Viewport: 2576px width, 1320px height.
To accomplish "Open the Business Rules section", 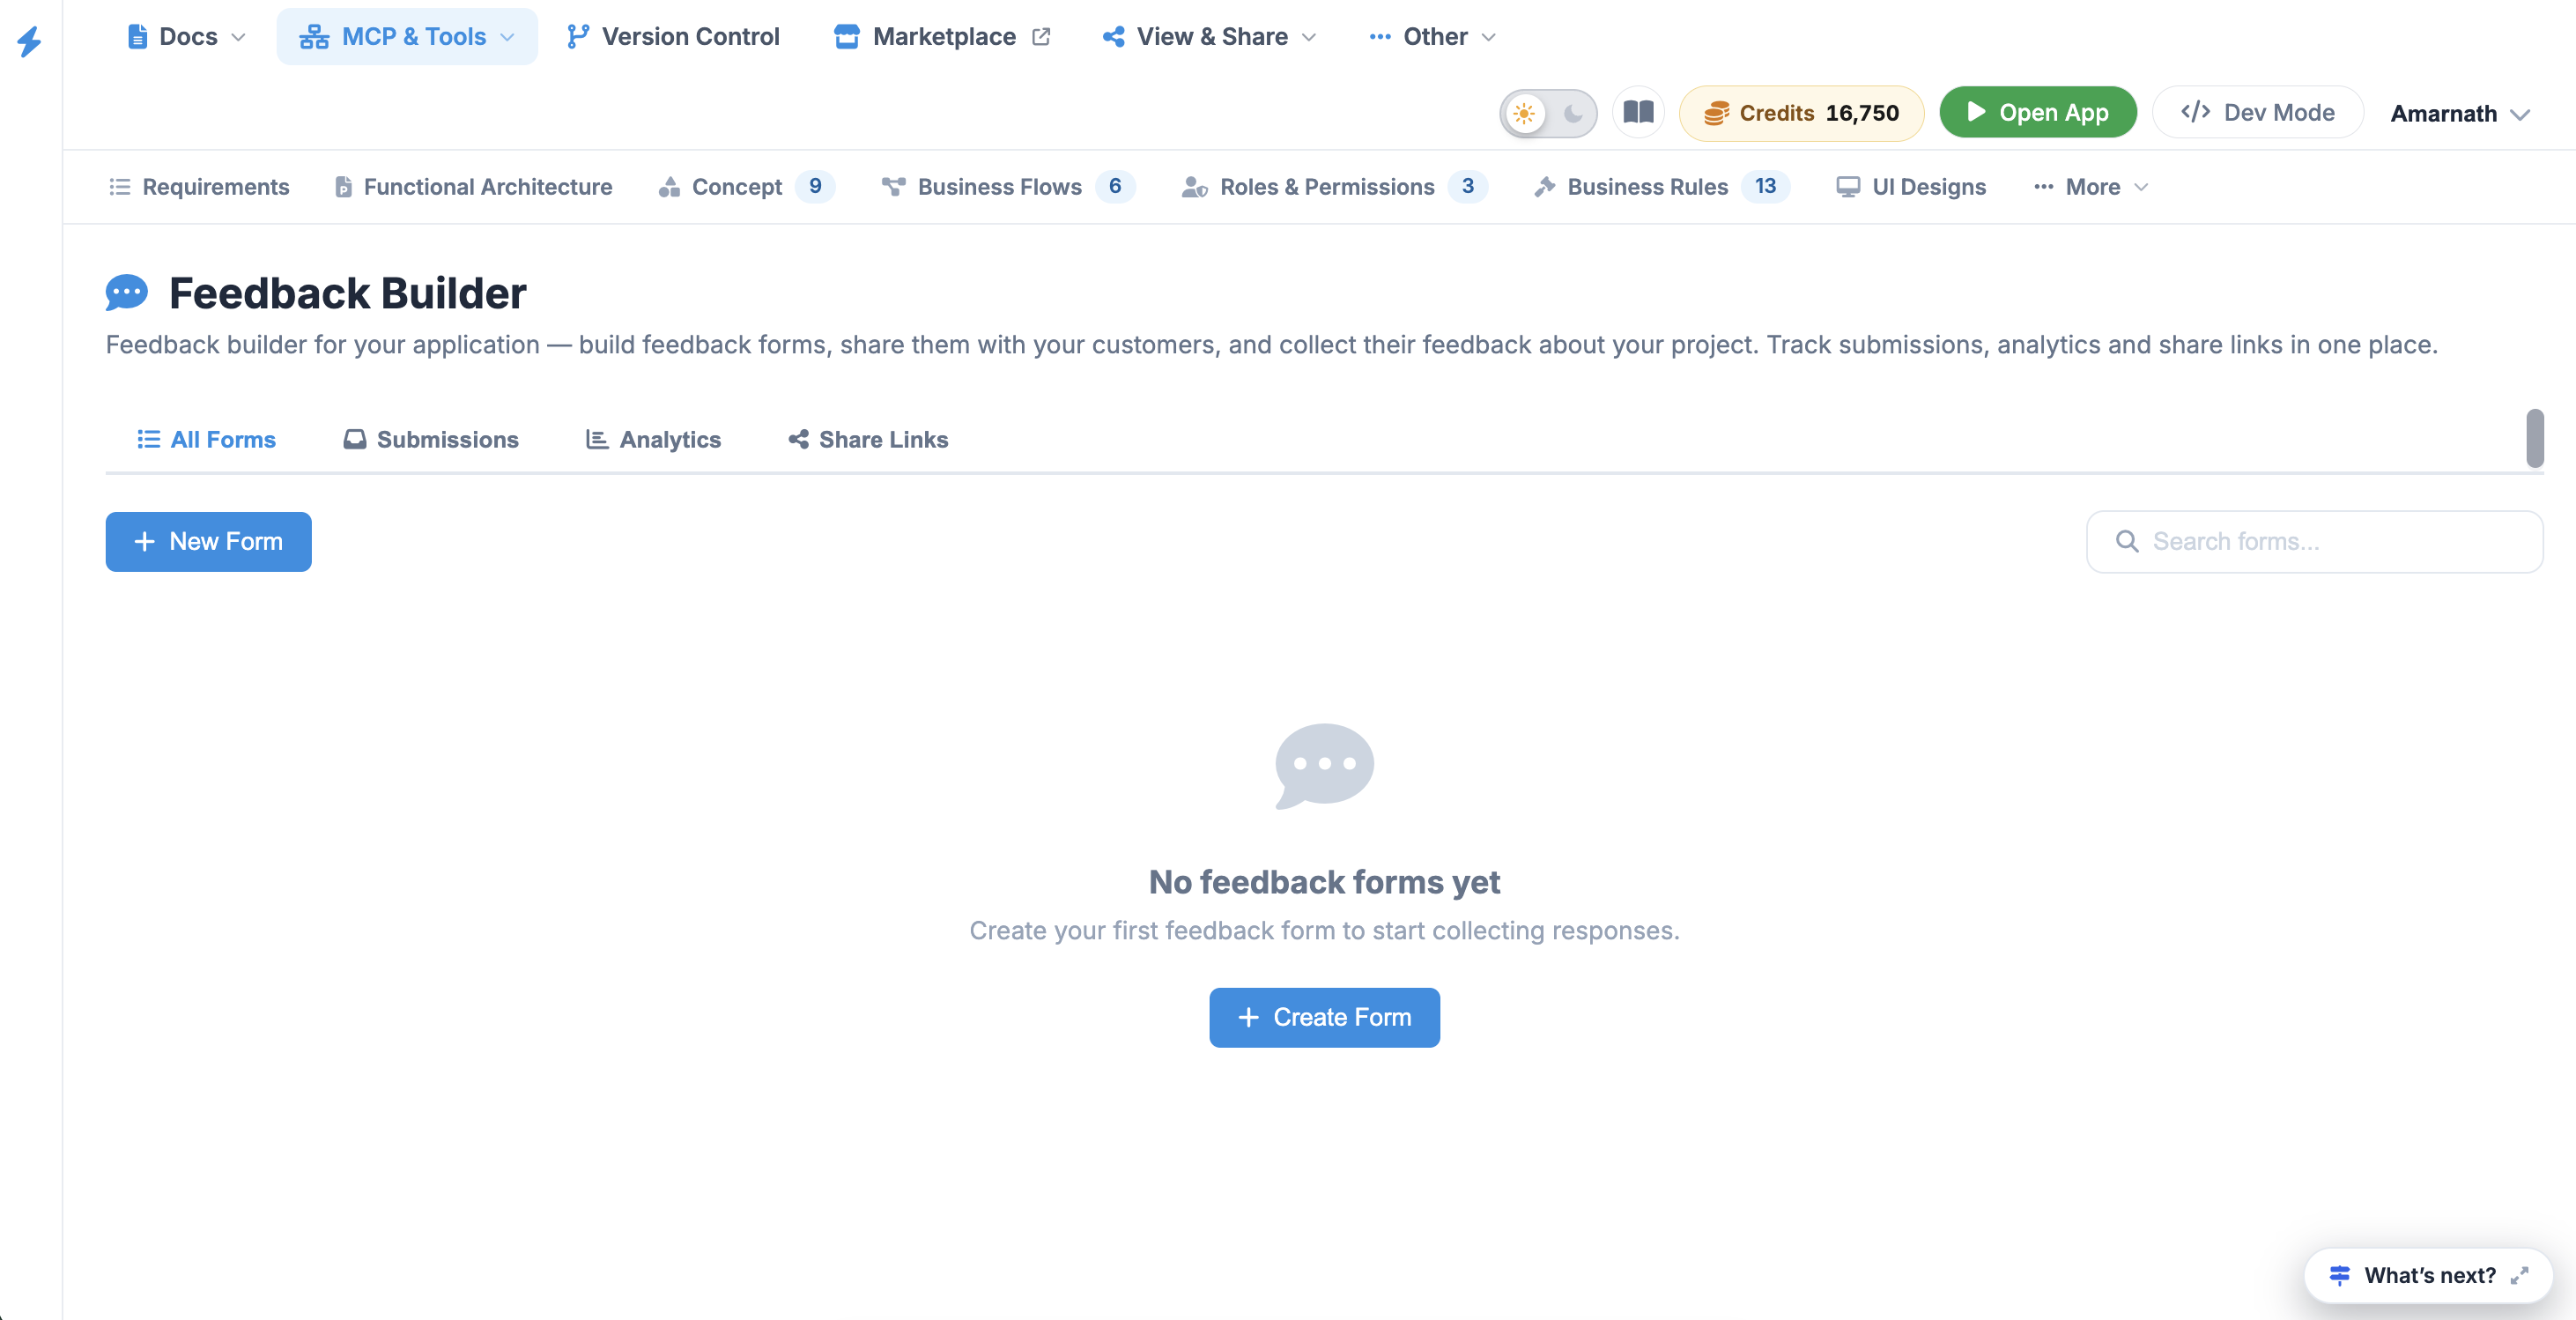I will (x=1661, y=187).
